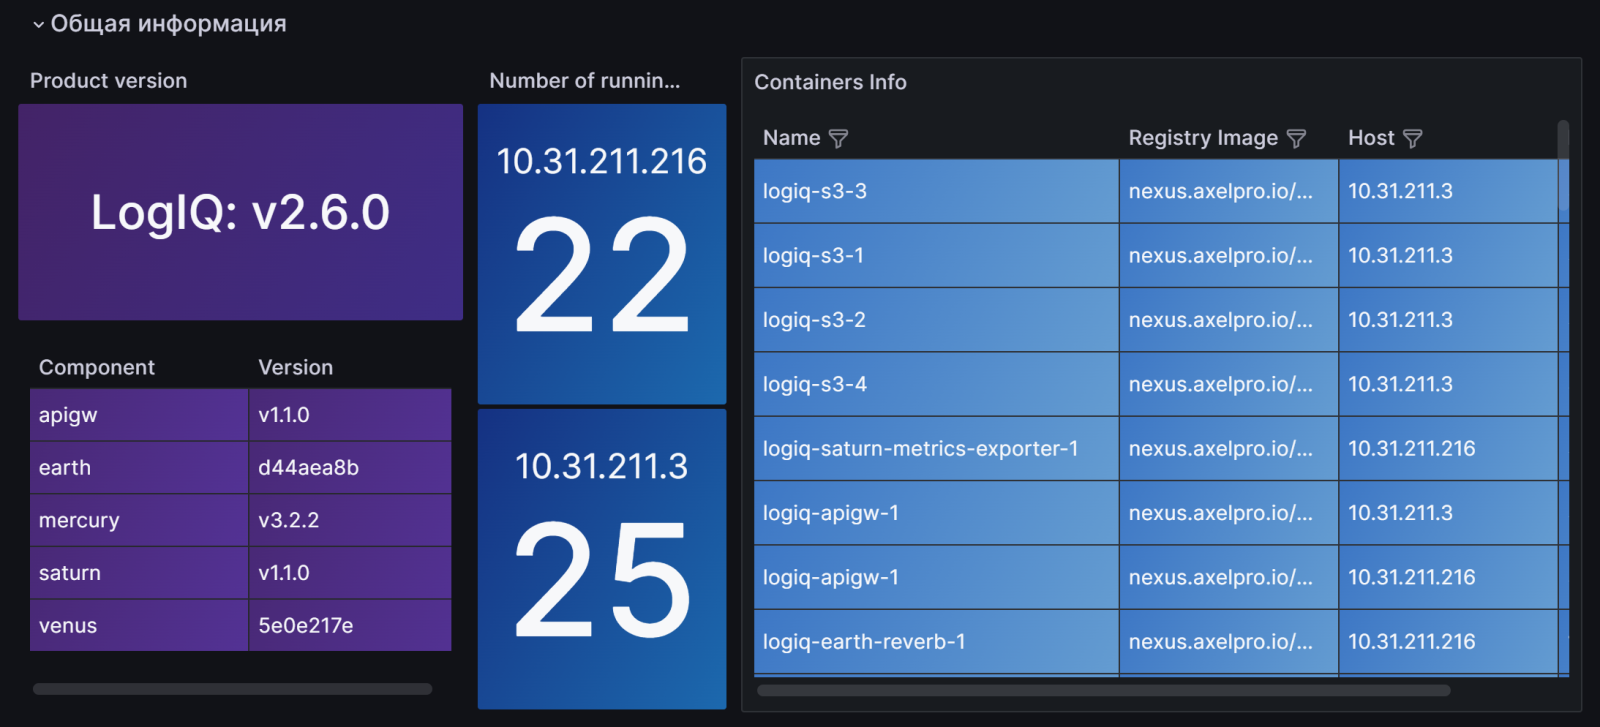Sort containers by Host header text
The height and width of the screenshot is (727, 1600).
[1370, 138]
